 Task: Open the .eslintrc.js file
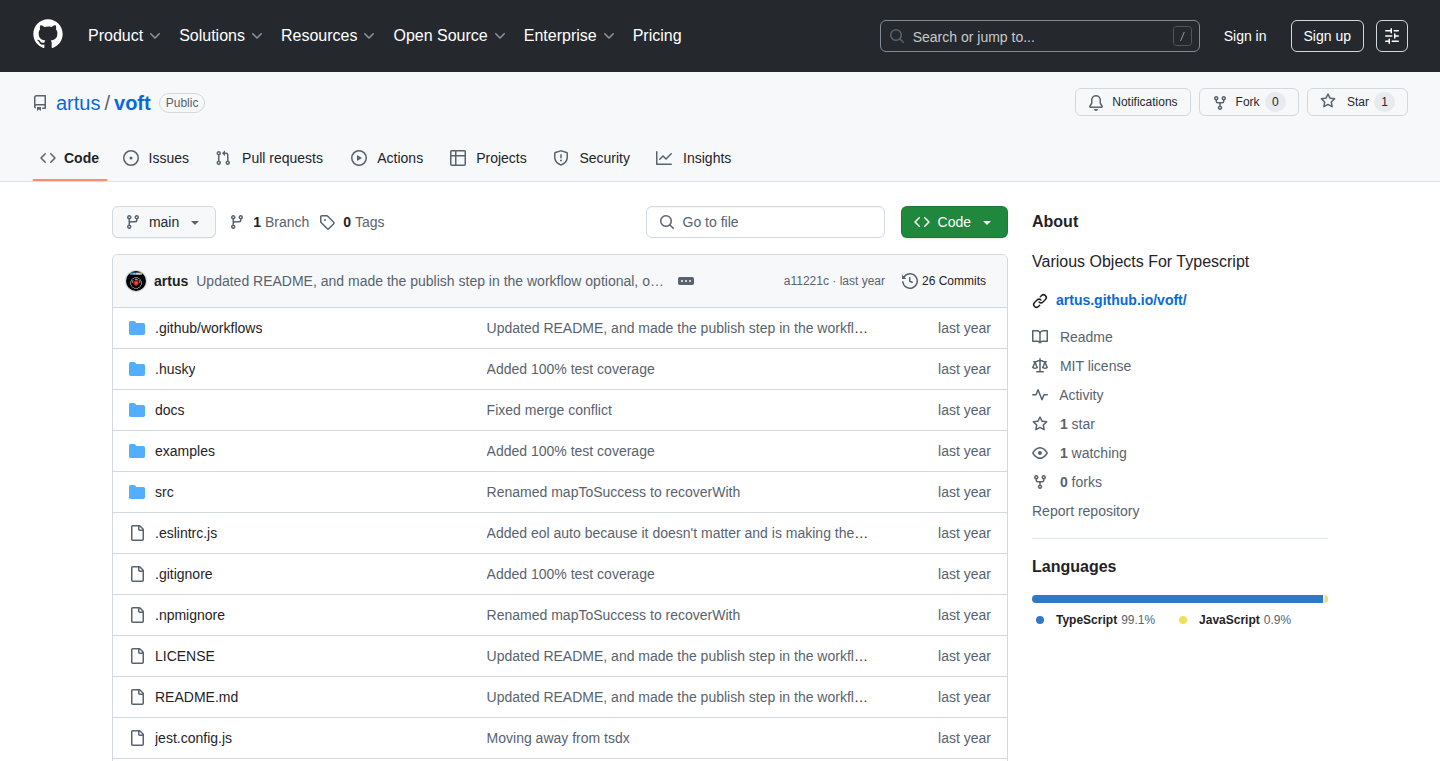tap(186, 533)
